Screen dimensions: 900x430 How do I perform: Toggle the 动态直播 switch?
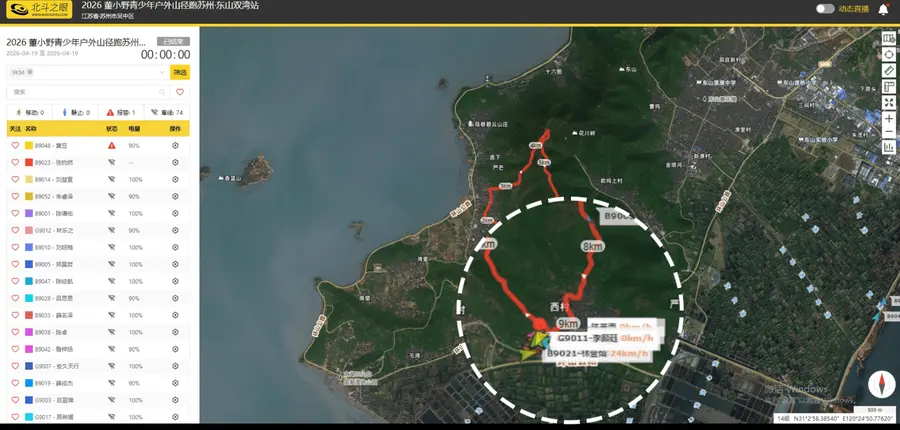click(x=825, y=9)
